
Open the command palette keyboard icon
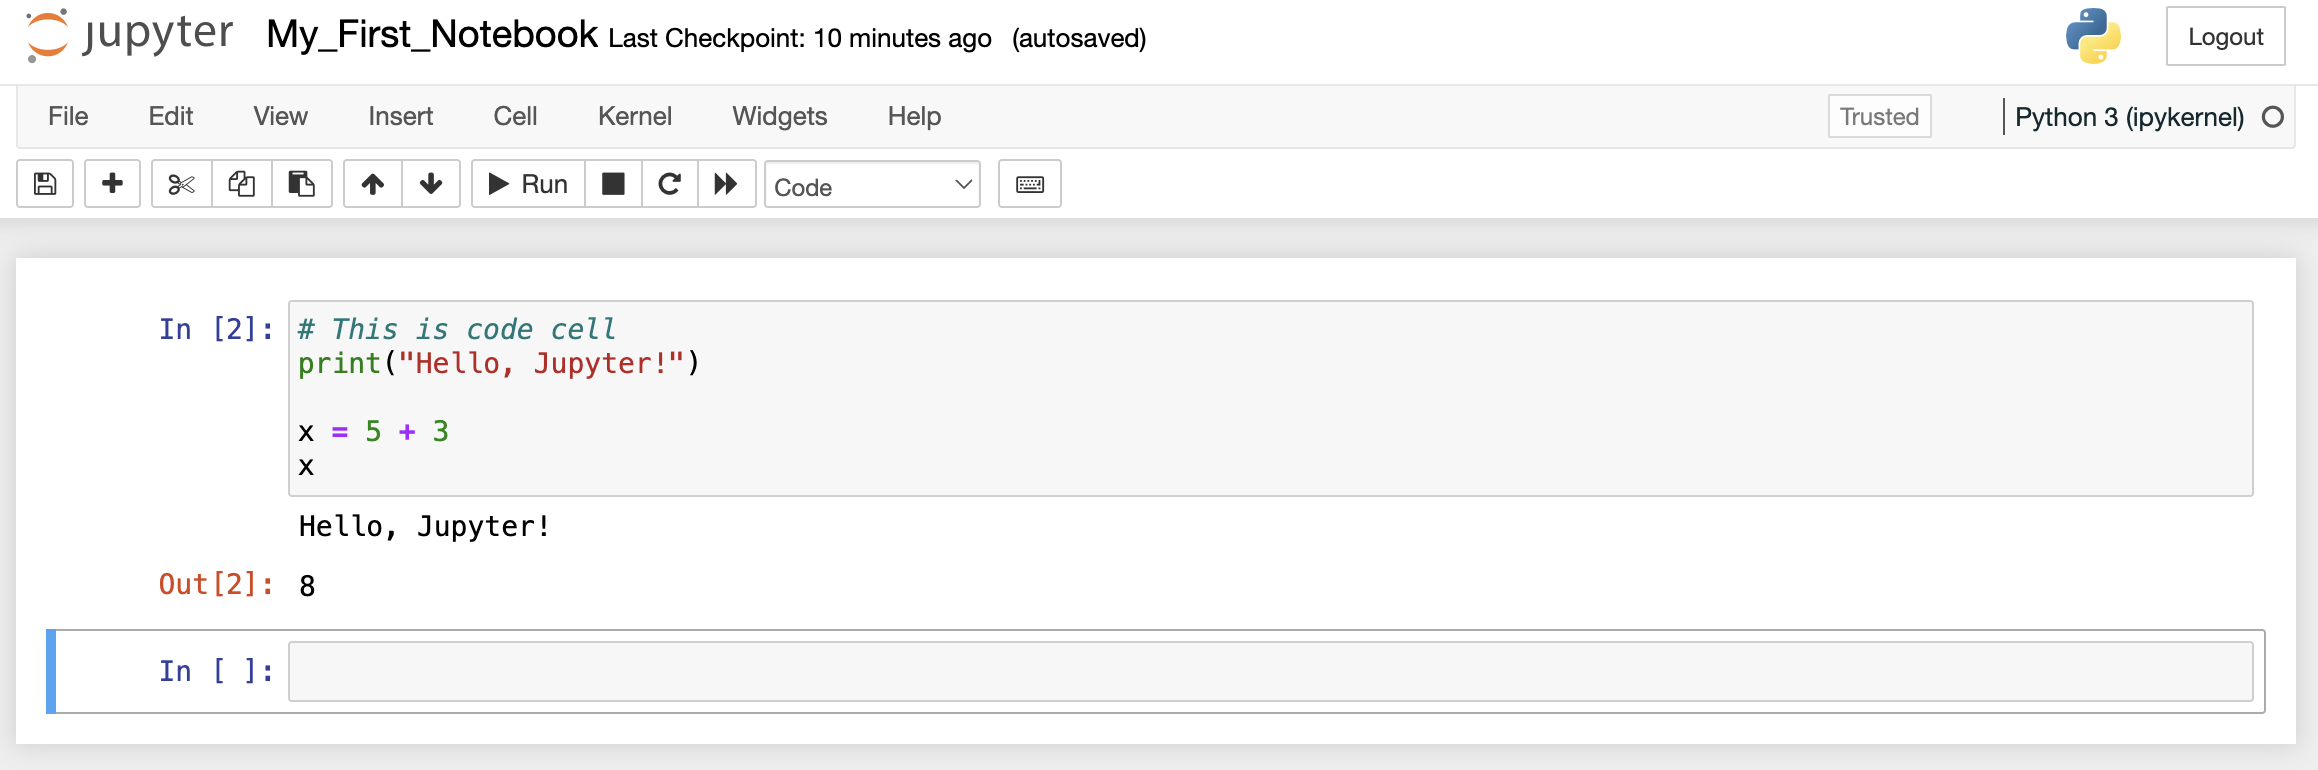[x=1030, y=184]
